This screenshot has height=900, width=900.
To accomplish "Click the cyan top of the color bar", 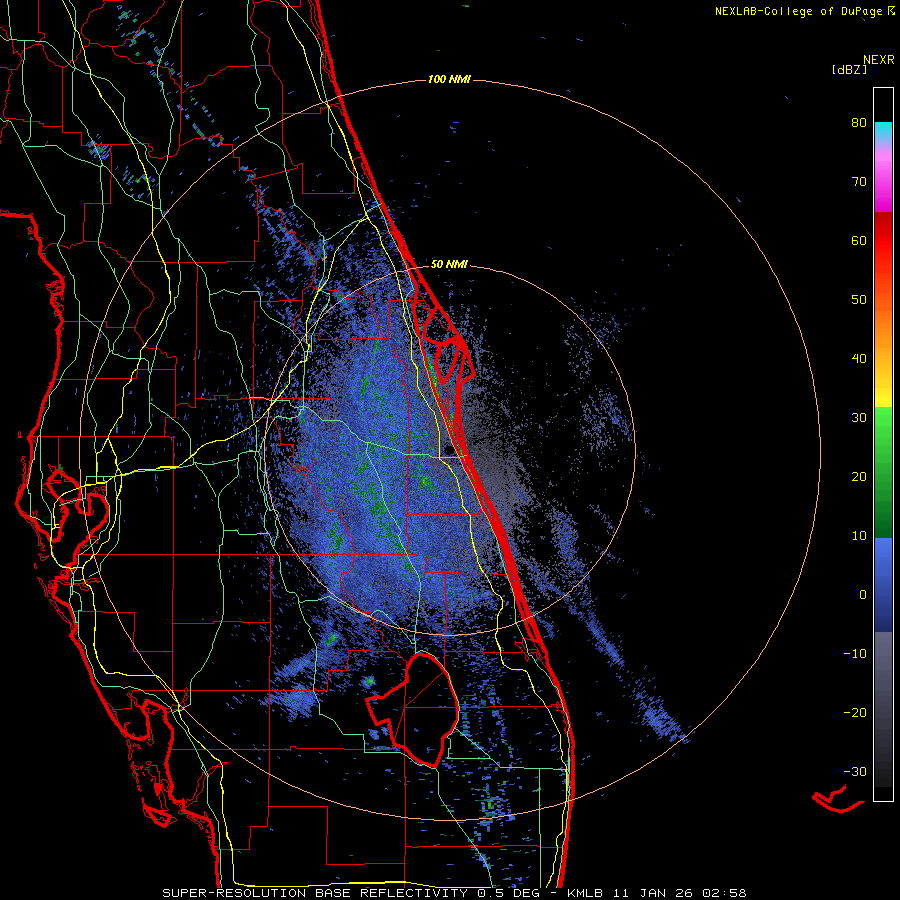I will (x=883, y=131).
